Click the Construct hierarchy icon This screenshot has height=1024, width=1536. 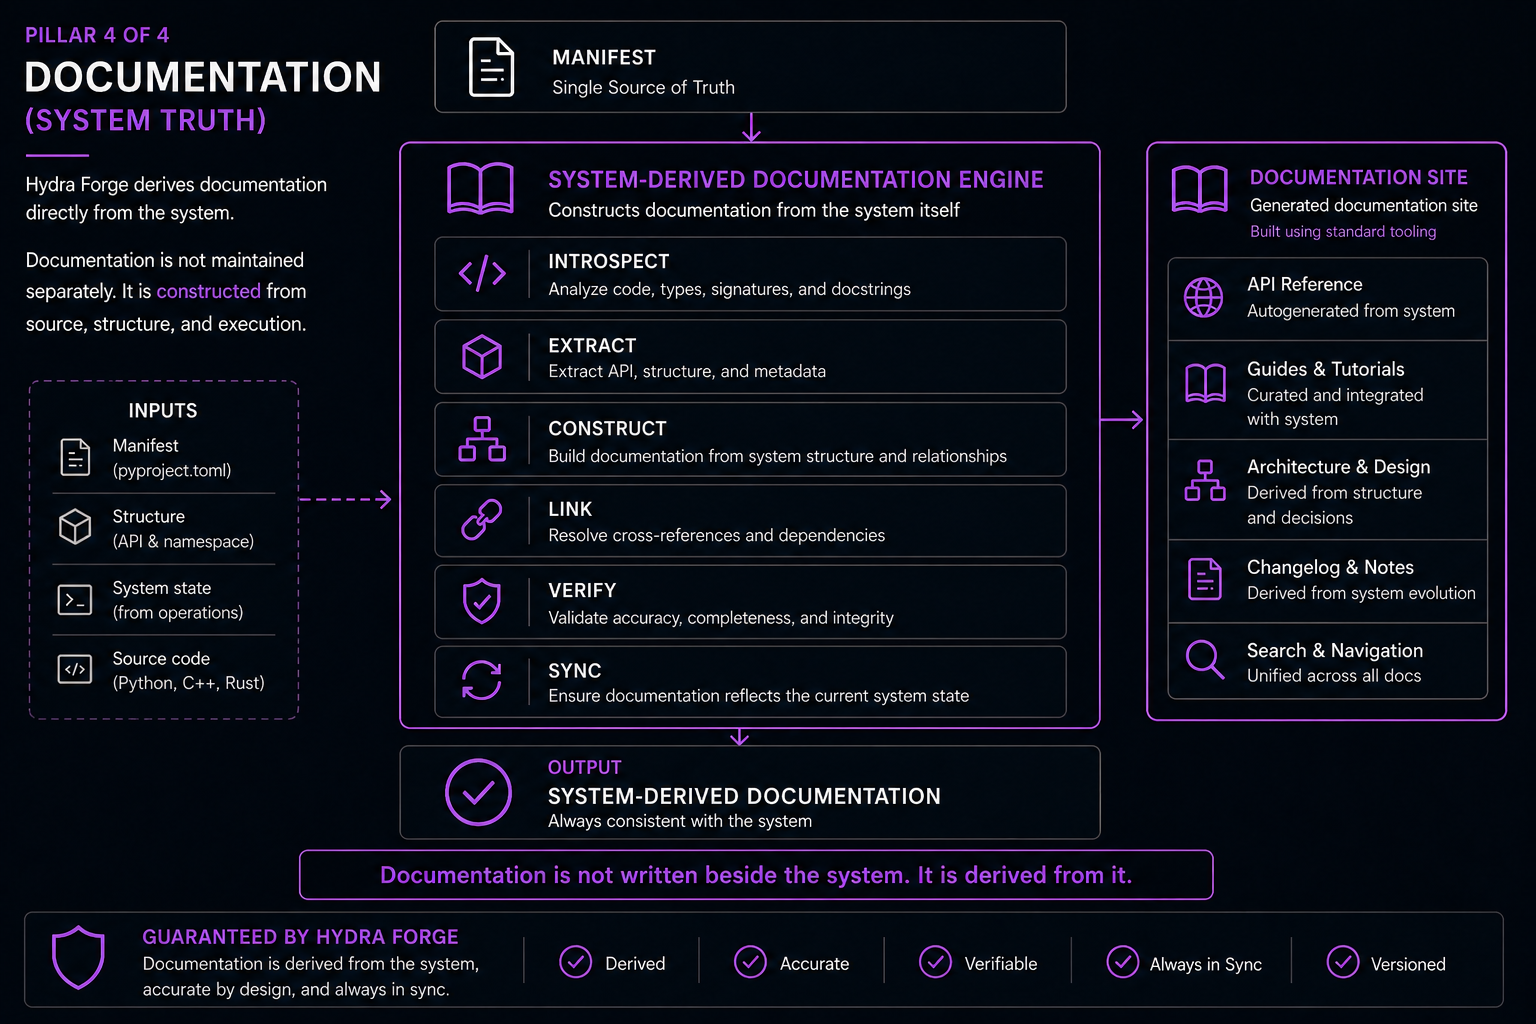tap(482, 439)
